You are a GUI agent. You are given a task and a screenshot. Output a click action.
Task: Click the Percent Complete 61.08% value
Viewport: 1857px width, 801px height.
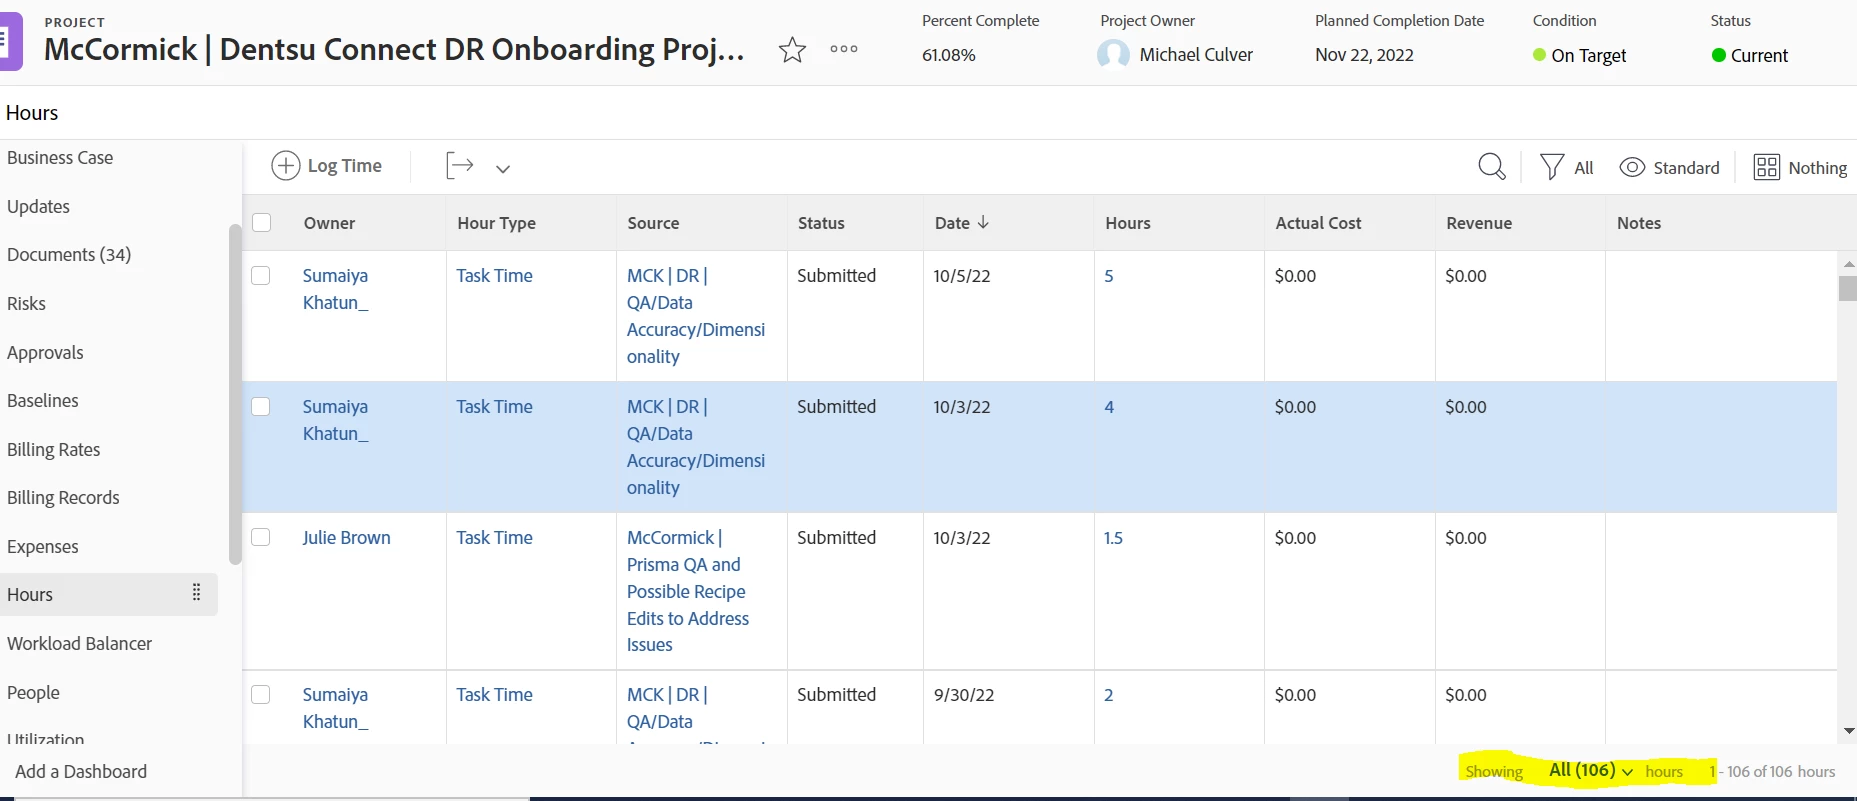948,55
